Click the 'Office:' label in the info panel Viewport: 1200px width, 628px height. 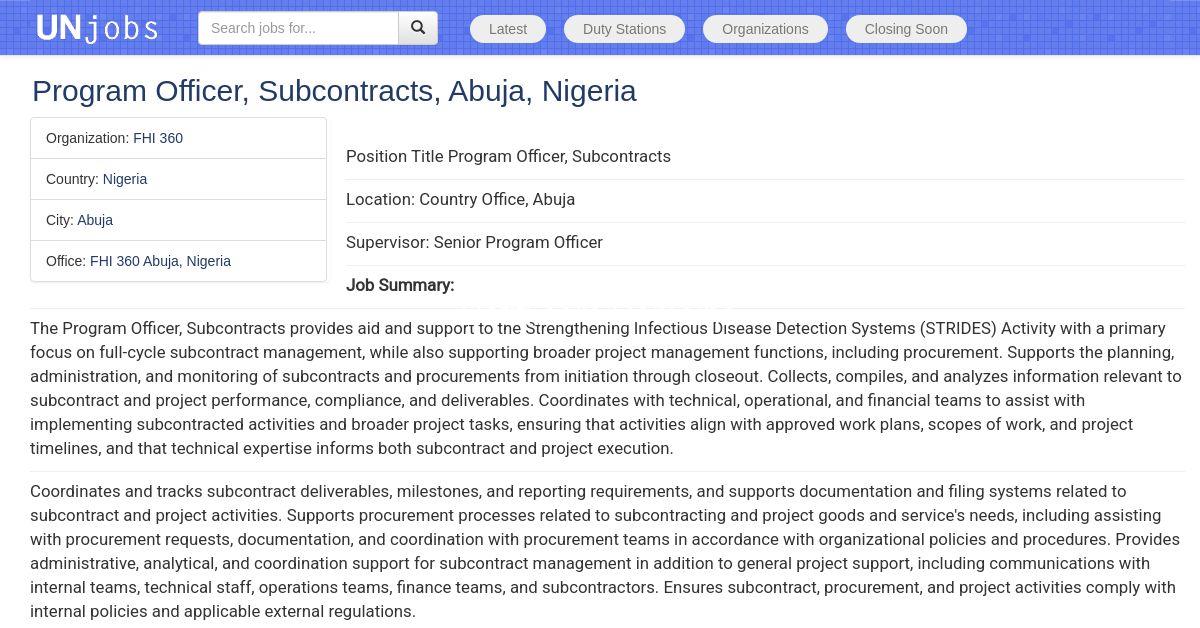[x=66, y=261]
